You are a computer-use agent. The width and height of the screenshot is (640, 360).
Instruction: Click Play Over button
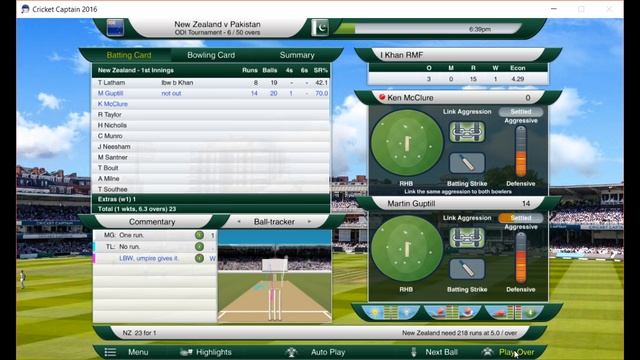coord(516,352)
